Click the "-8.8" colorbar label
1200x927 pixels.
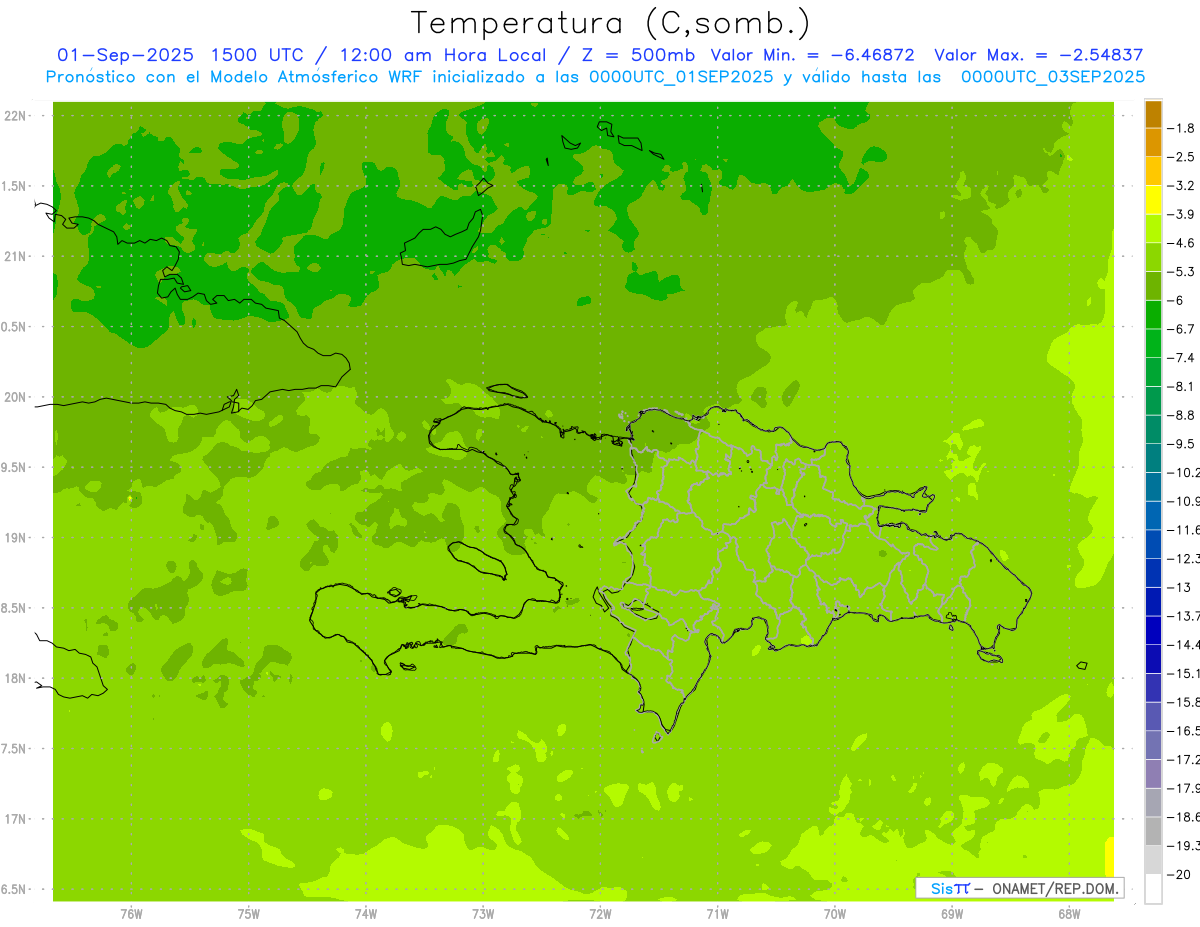1181,415
